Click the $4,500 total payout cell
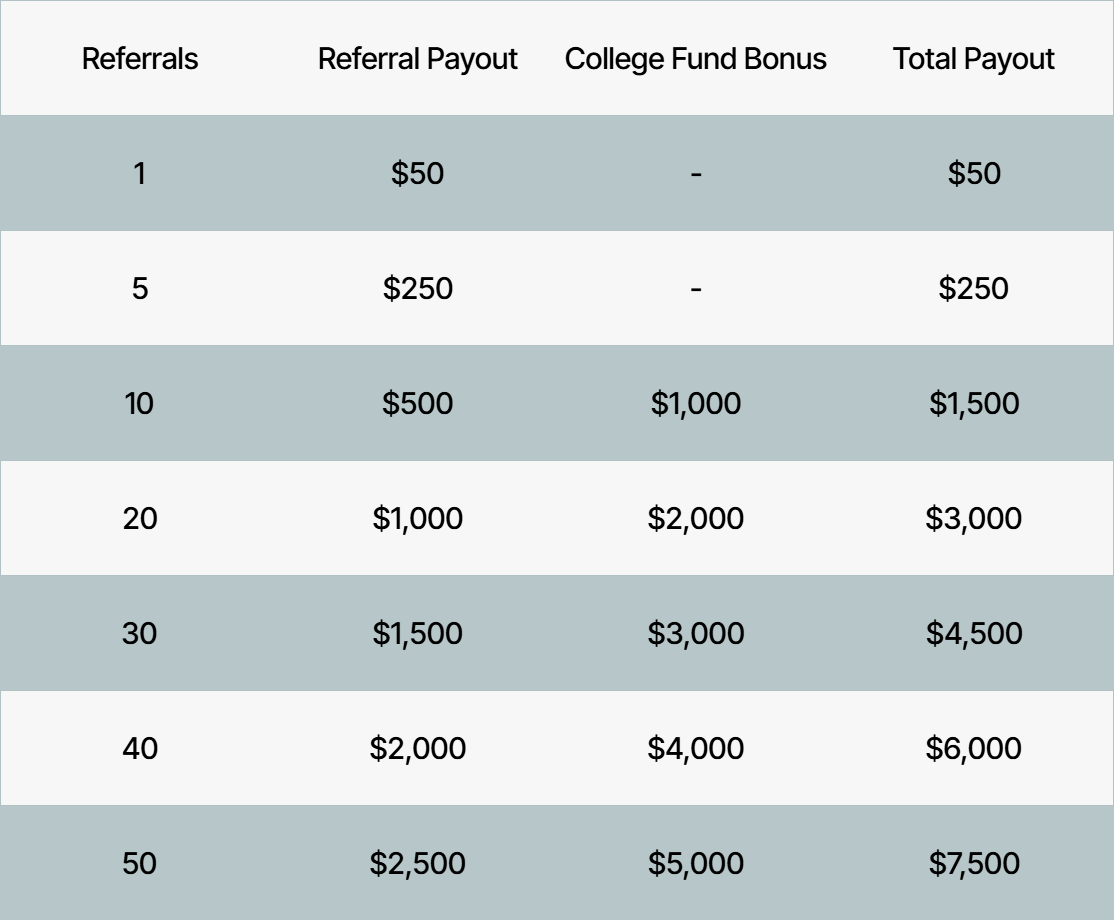1114x920 pixels. [x=974, y=634]
